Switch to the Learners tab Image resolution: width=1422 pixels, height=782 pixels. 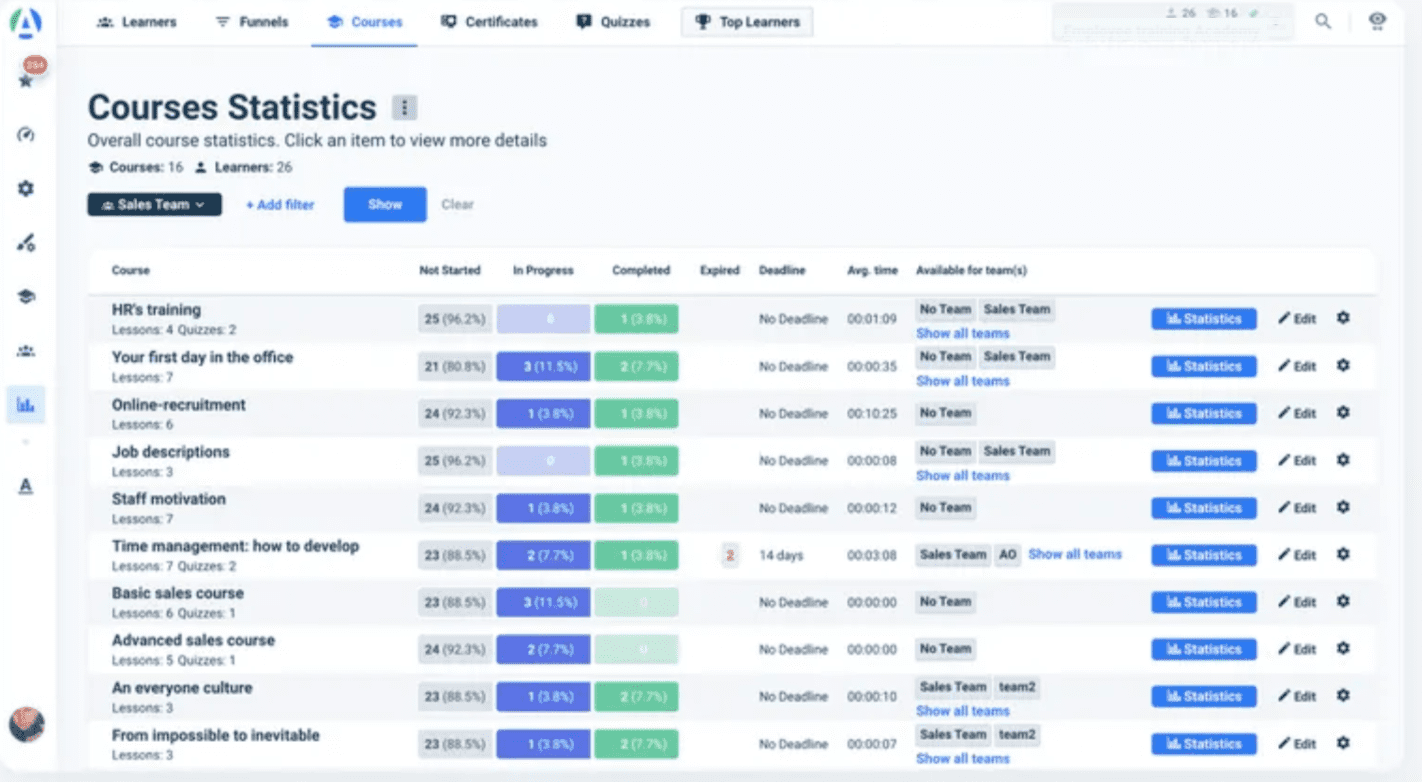(x=136, y=22)
